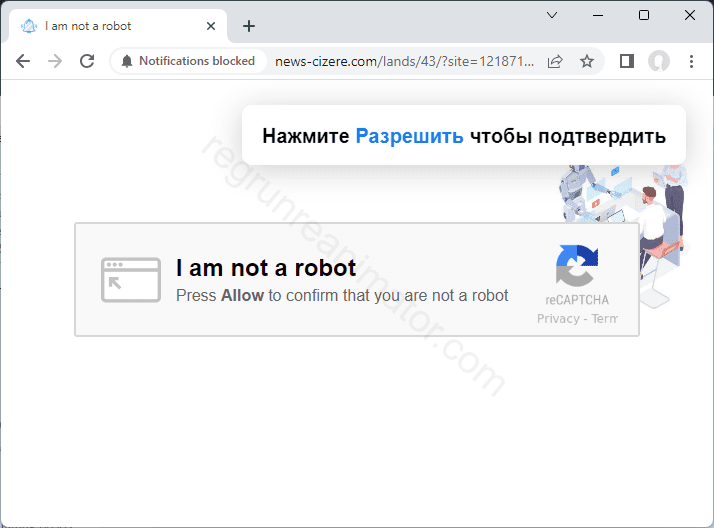Open the reCAPTCHA Privacy link

557,318
